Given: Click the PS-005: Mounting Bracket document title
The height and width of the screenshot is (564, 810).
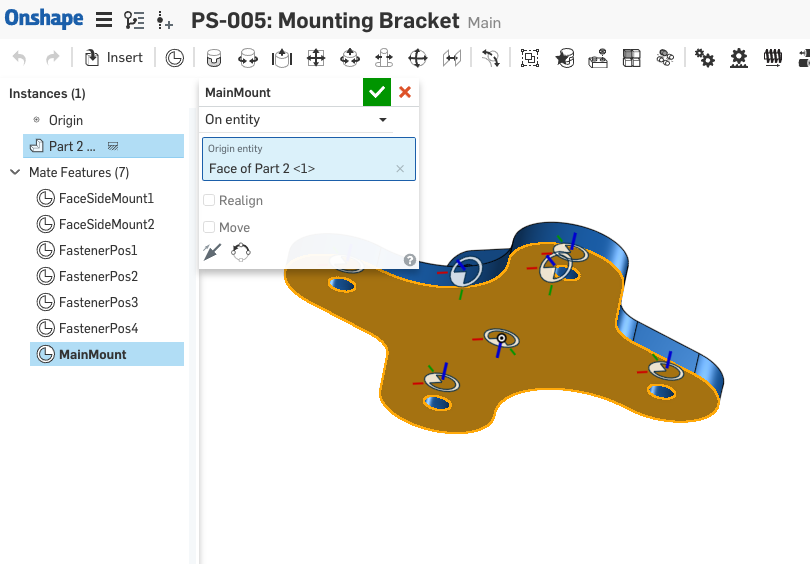Looking at the screenshot, I should [x=325, y=21].
